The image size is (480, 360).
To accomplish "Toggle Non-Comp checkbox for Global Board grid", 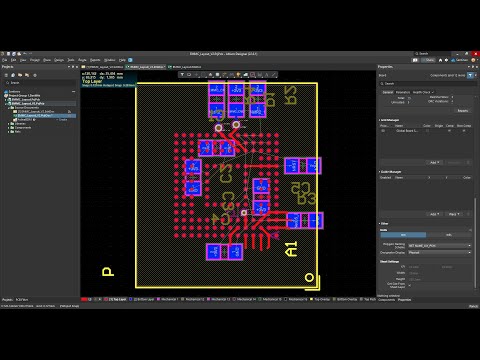I will click(x=464, y=130).
